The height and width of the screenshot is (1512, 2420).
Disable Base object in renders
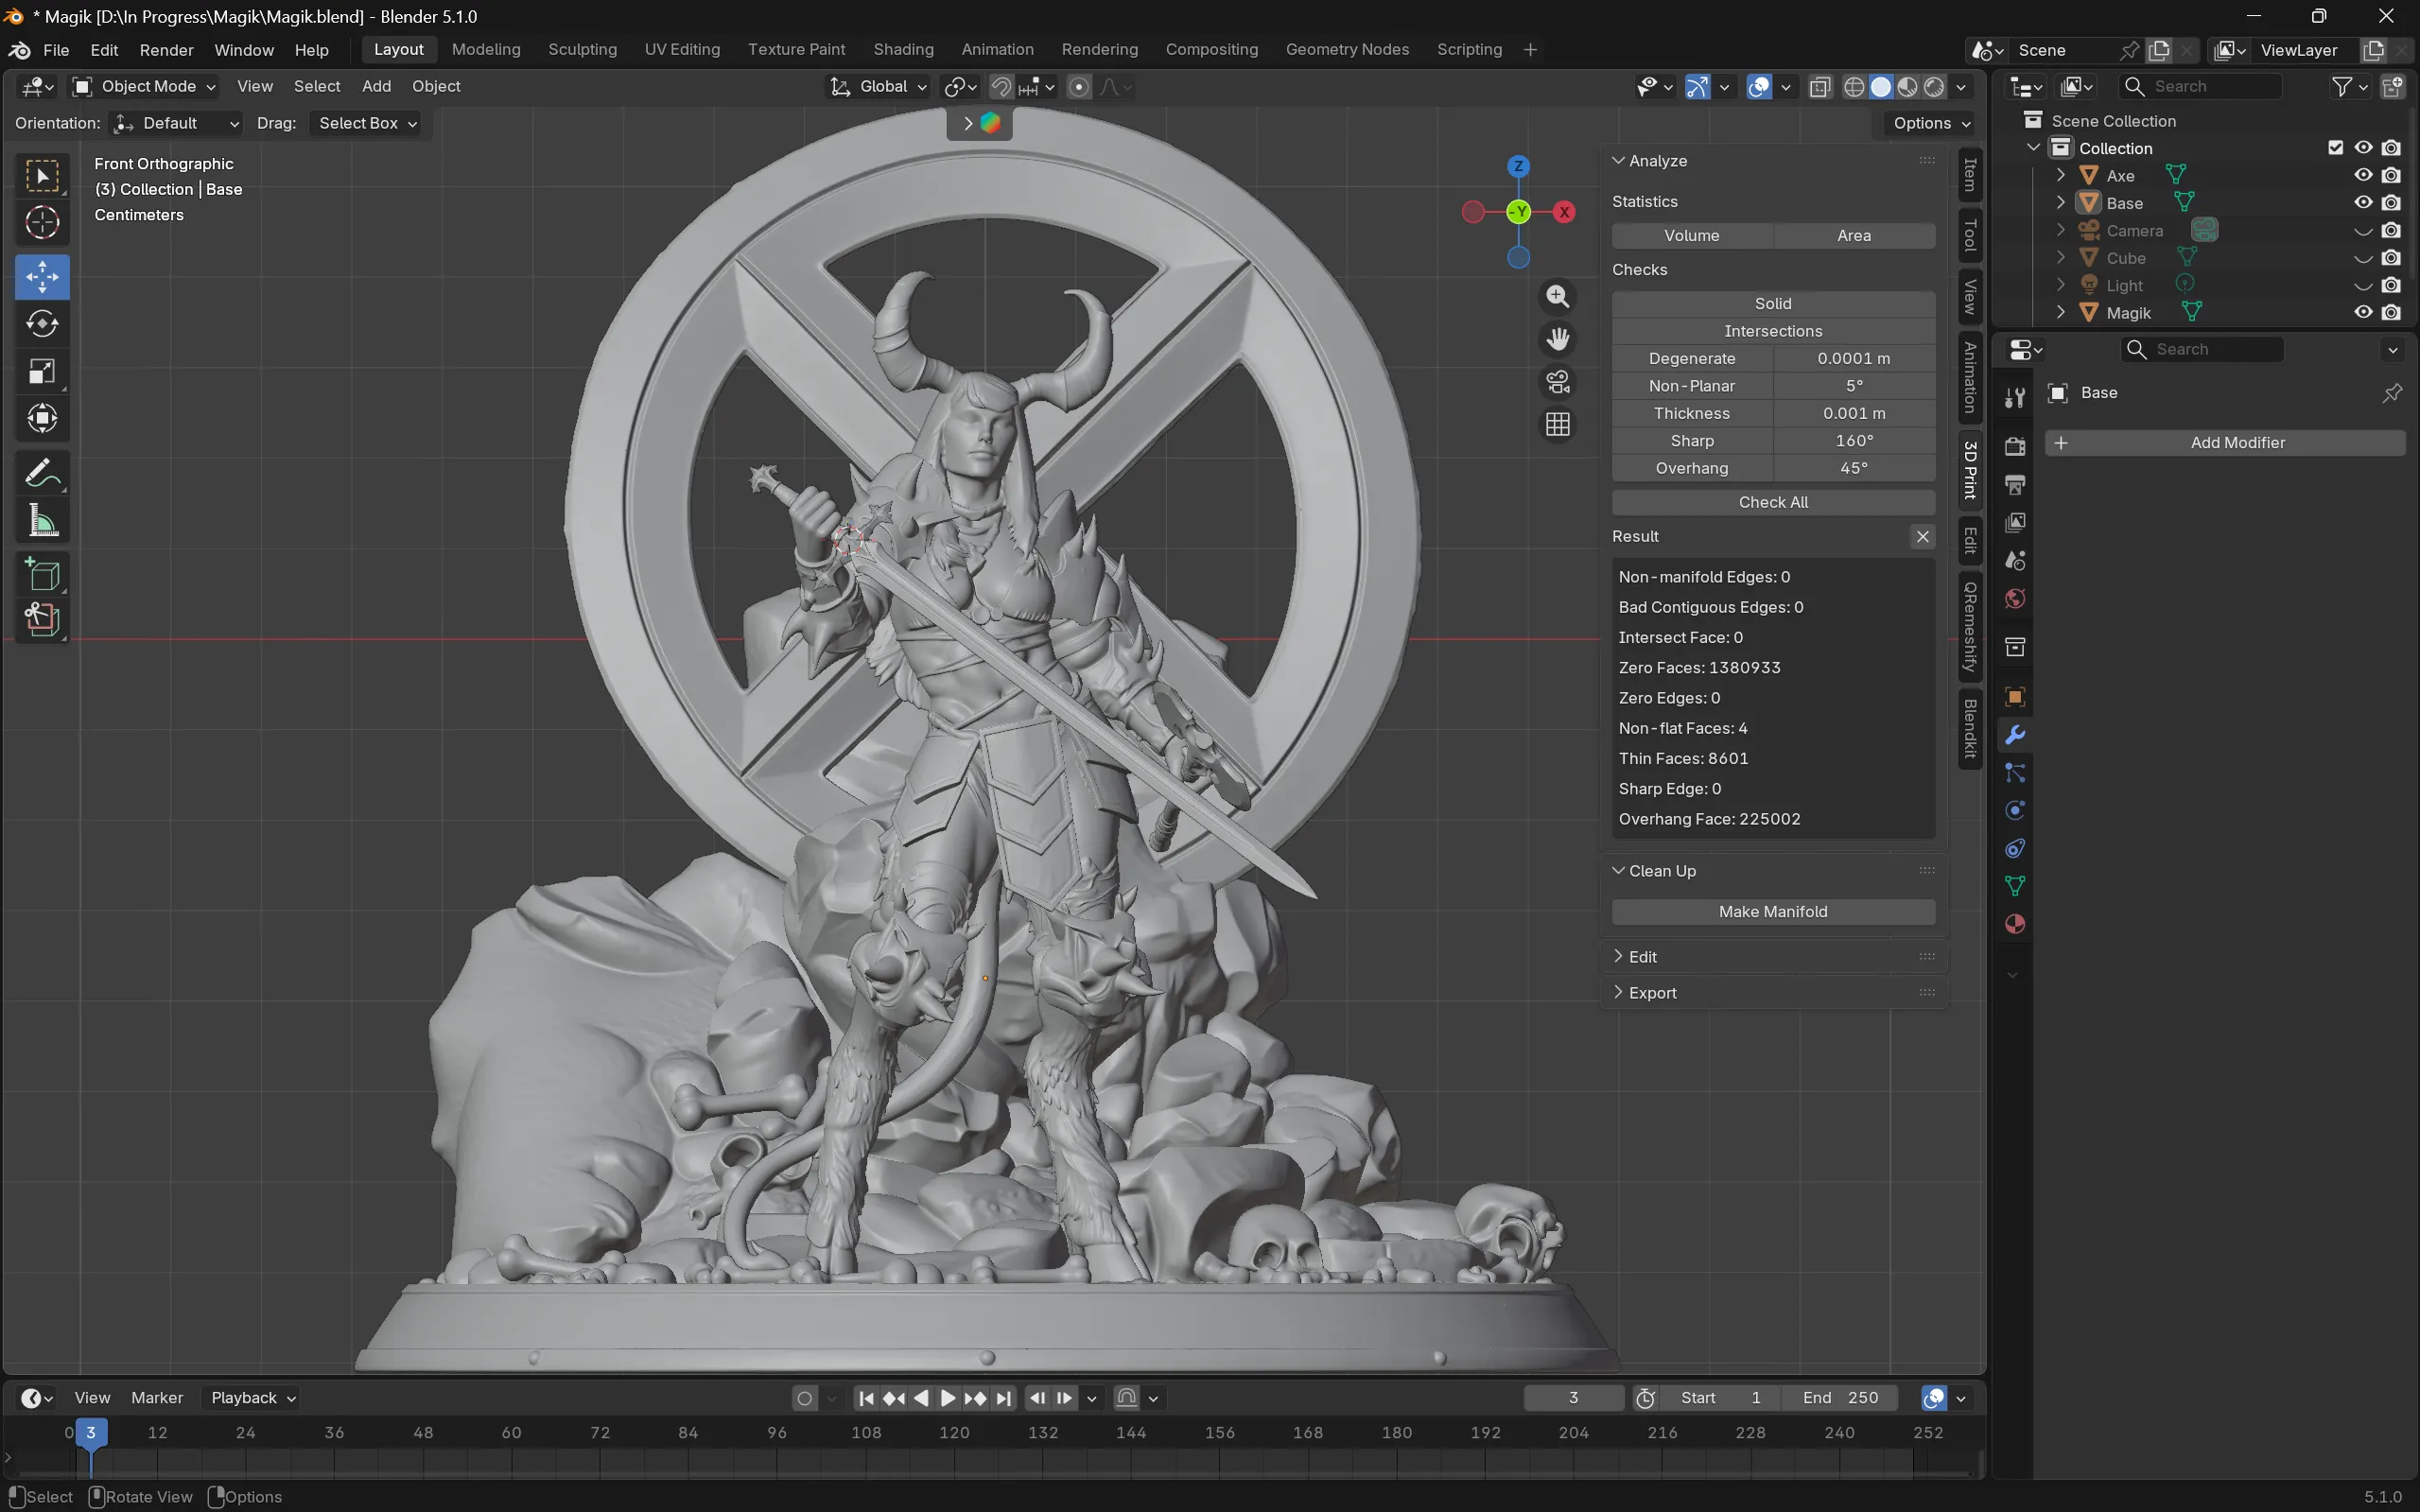pyautogui.click(x=2390, y=202)
